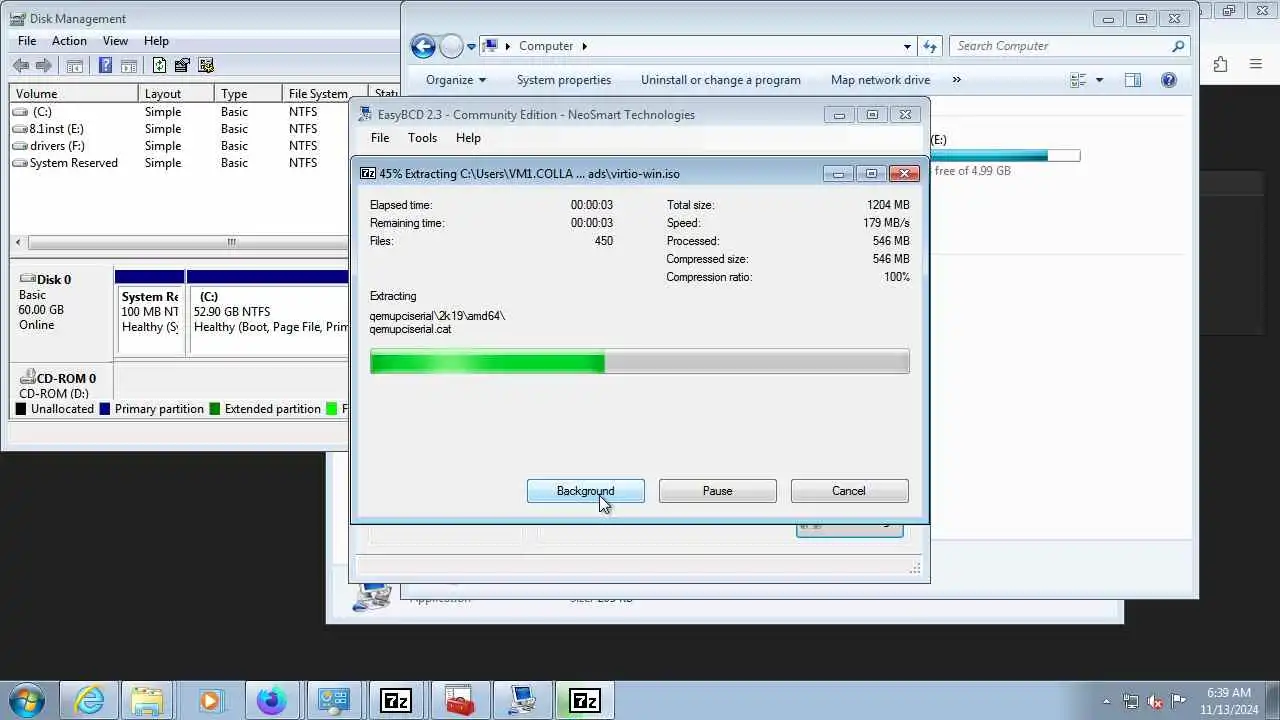Open the Properties icon in Disk Management toolbar
The image size is (1280, 720).
(182, 66)
